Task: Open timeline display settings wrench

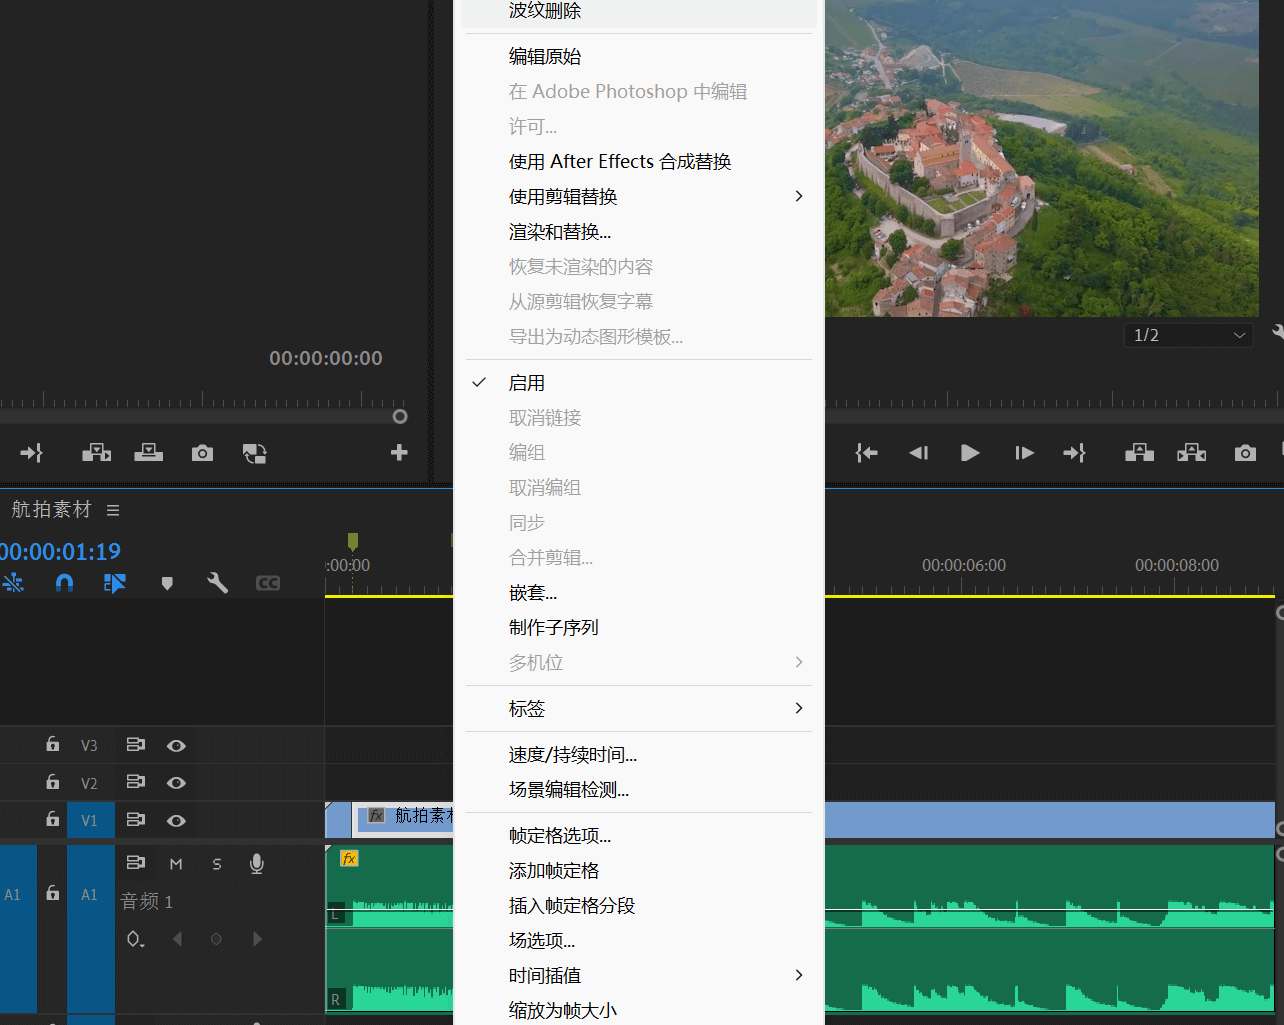Action: [x=217, y=583]
